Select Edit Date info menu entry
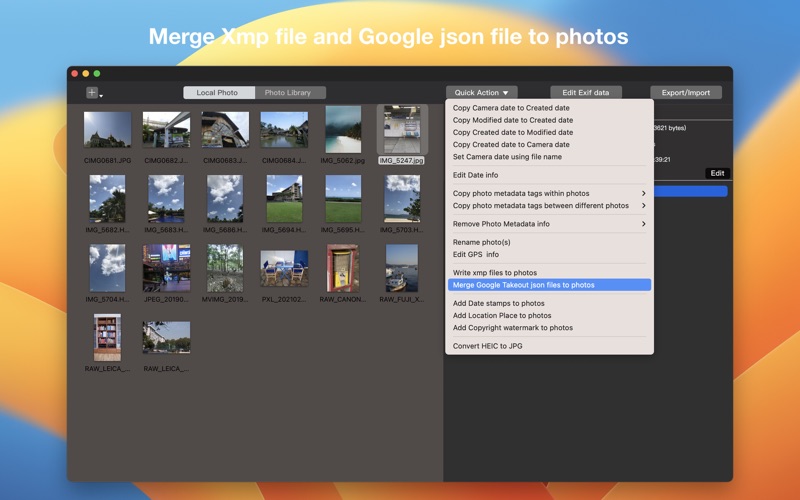This screenshot has width=800, height=500. 549,175
